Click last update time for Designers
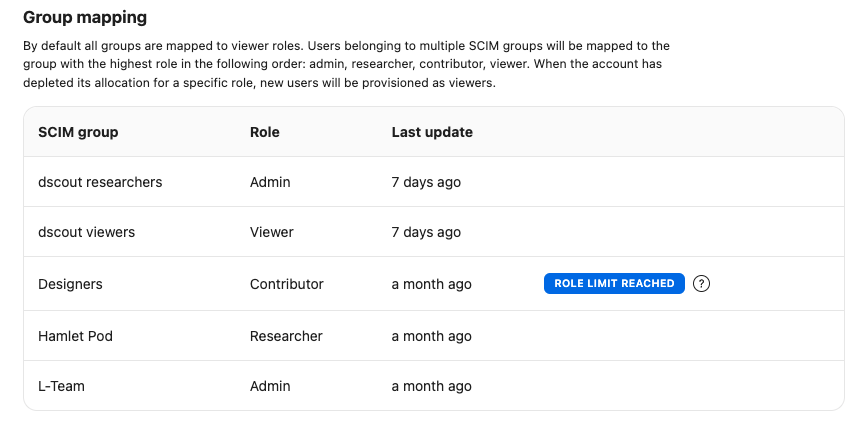 [x=431, y=284]
